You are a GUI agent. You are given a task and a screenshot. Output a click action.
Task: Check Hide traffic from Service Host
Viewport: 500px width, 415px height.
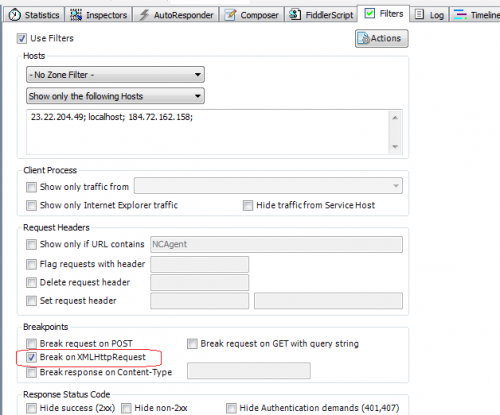pos(248,205)
